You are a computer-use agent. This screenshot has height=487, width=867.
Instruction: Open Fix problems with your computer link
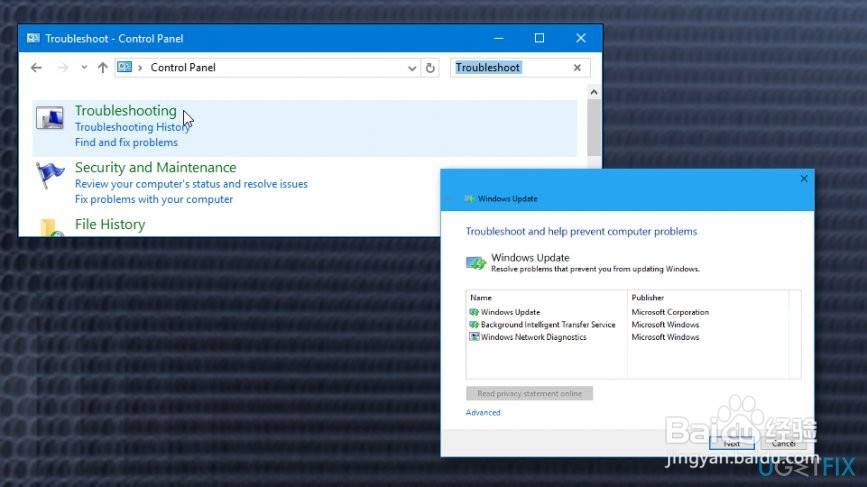tap(154, 200)
